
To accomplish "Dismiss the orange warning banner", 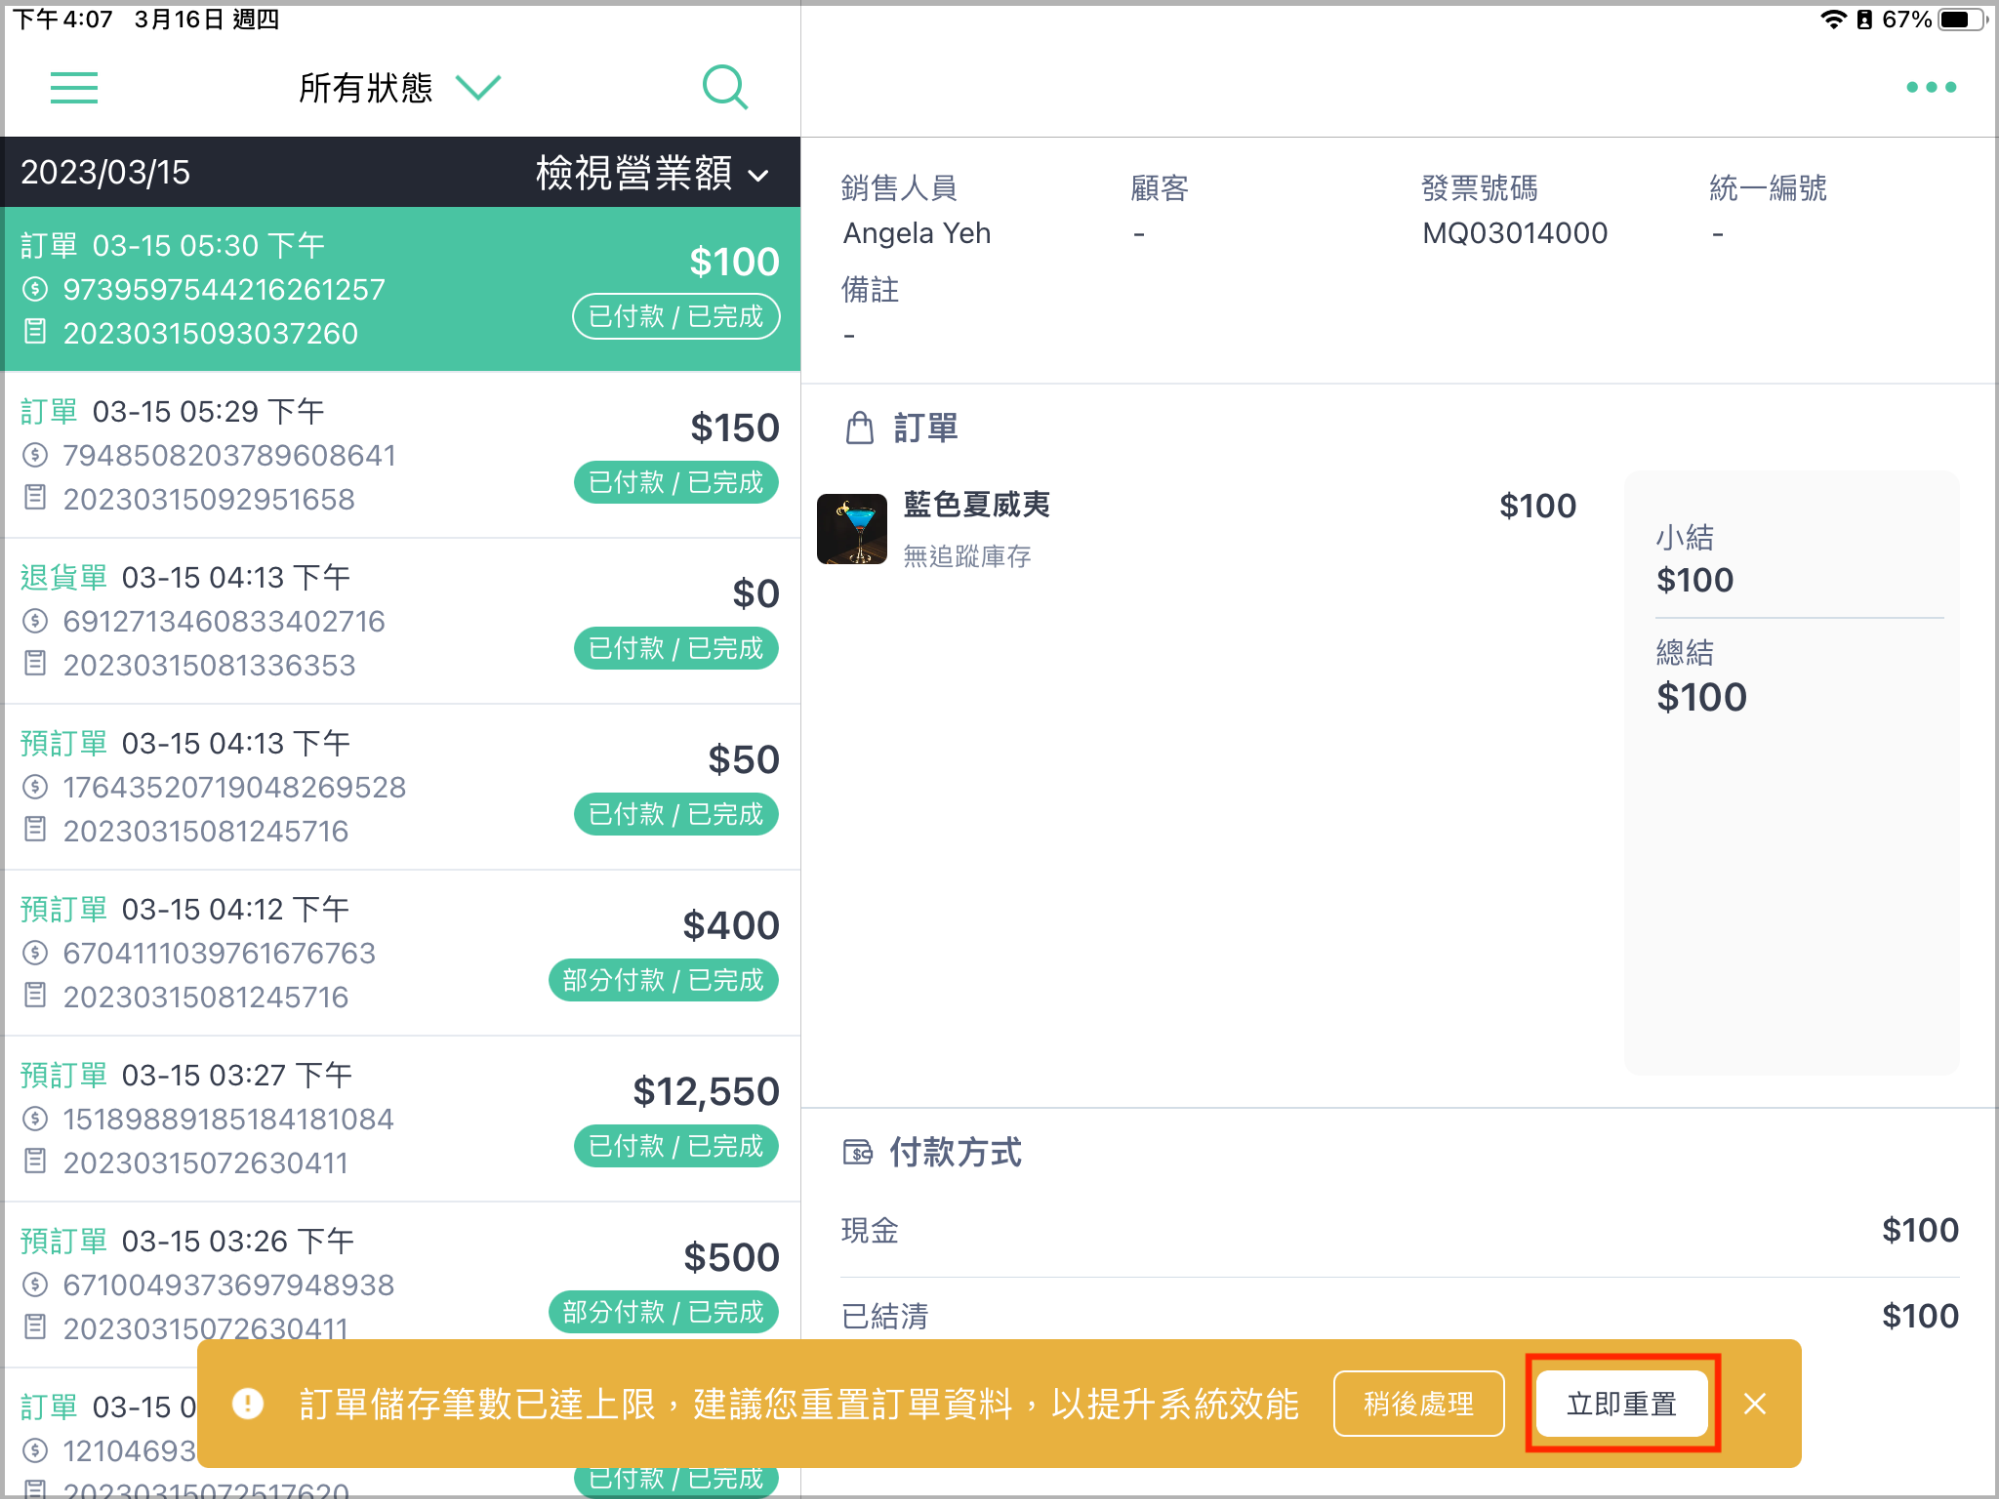I will pyautogui.click(x=1754, y=1404).
